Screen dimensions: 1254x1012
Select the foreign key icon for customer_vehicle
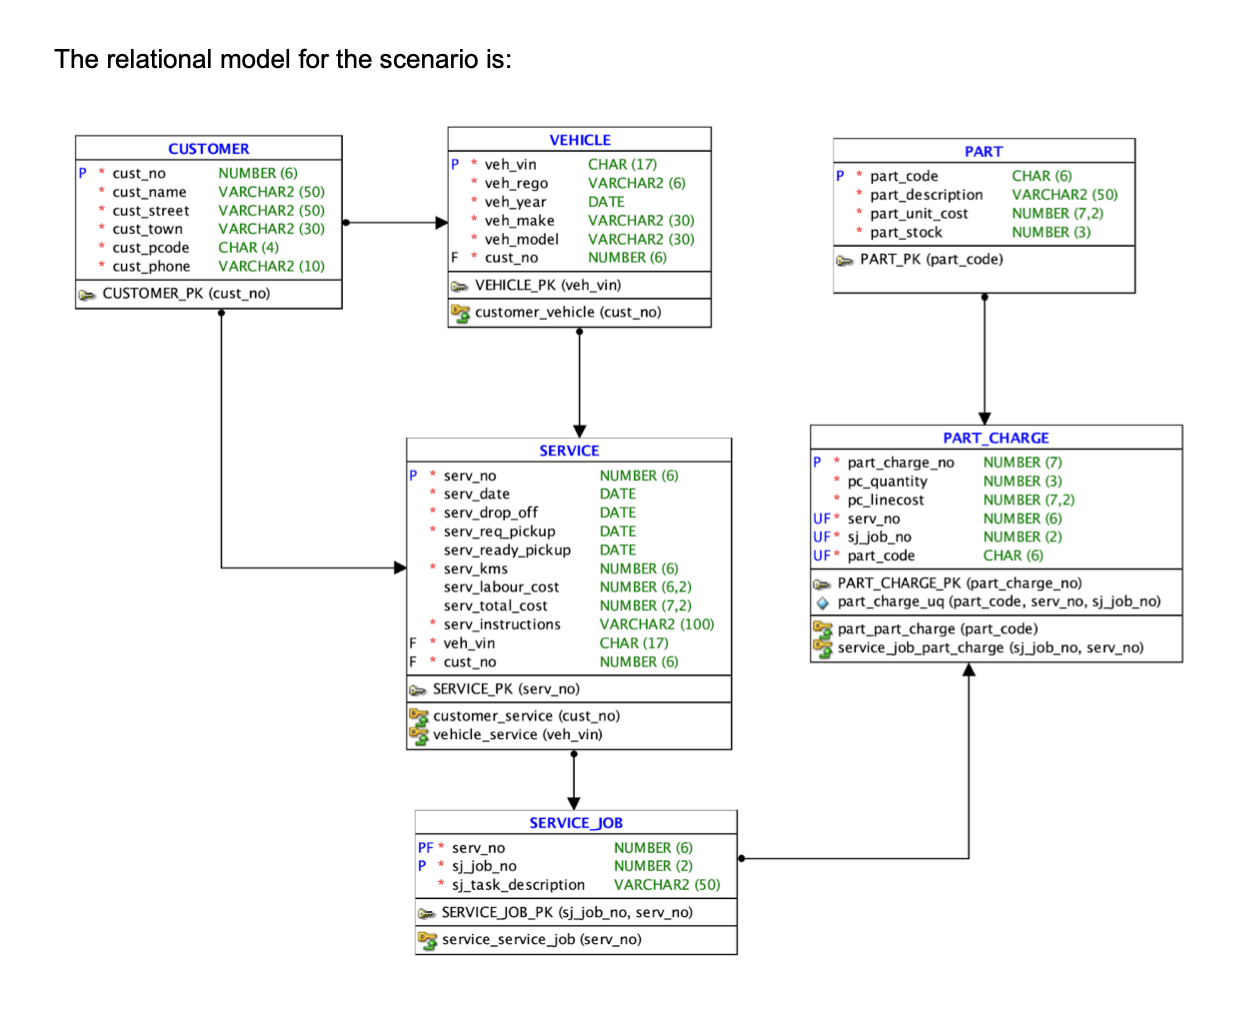460,313
